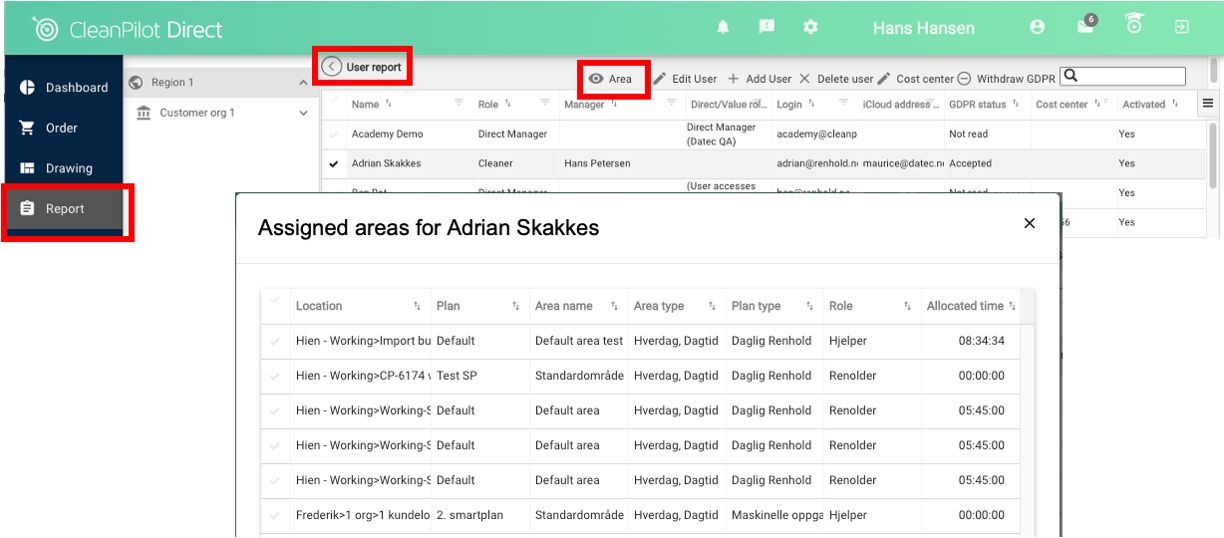Untick the Adrian Skakkes row checkbox
This screenshot has height=538, width=1224.
334,164
